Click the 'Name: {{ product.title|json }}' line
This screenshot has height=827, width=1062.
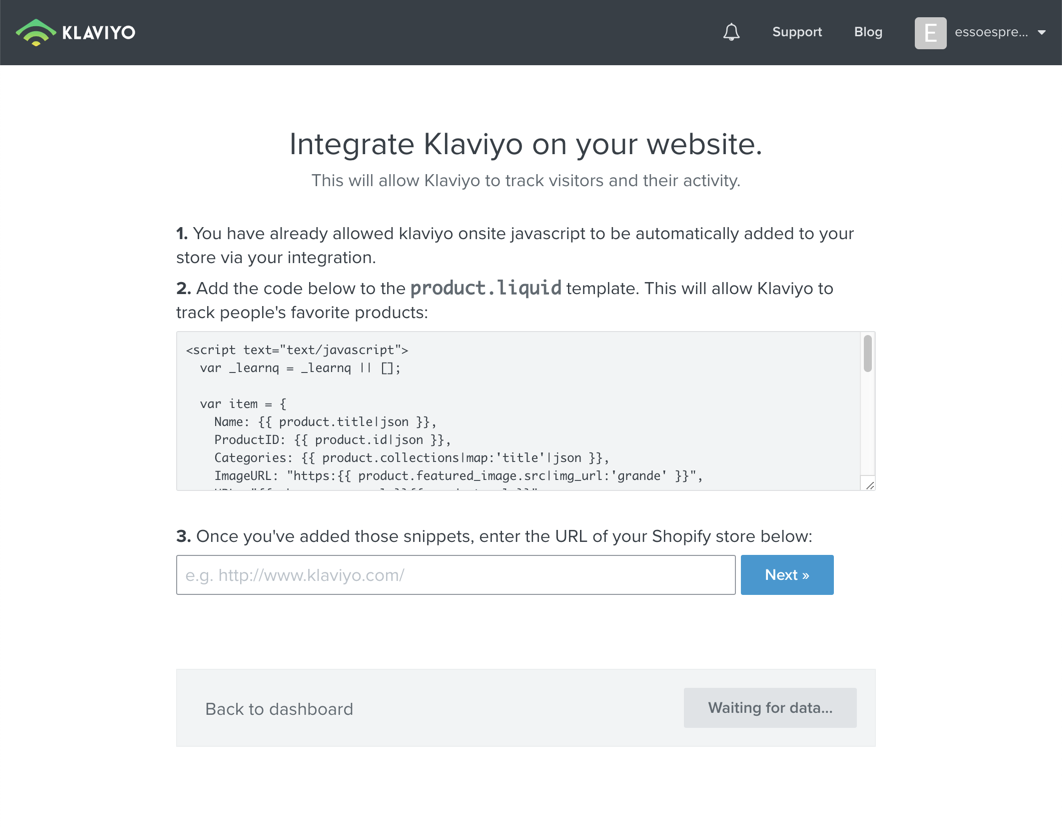[325, 422]
